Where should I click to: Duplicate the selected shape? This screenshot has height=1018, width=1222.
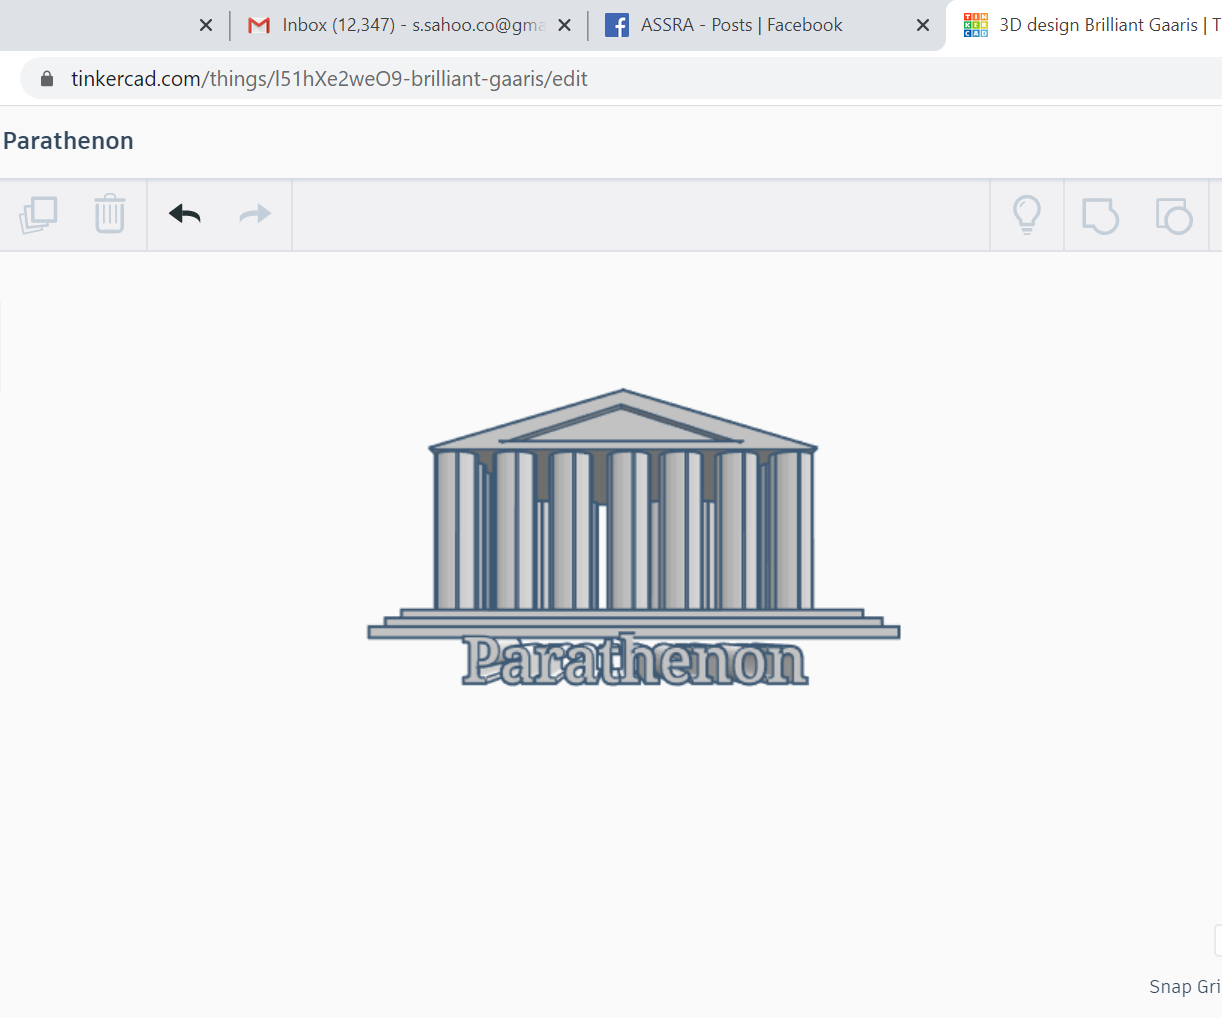38,214
